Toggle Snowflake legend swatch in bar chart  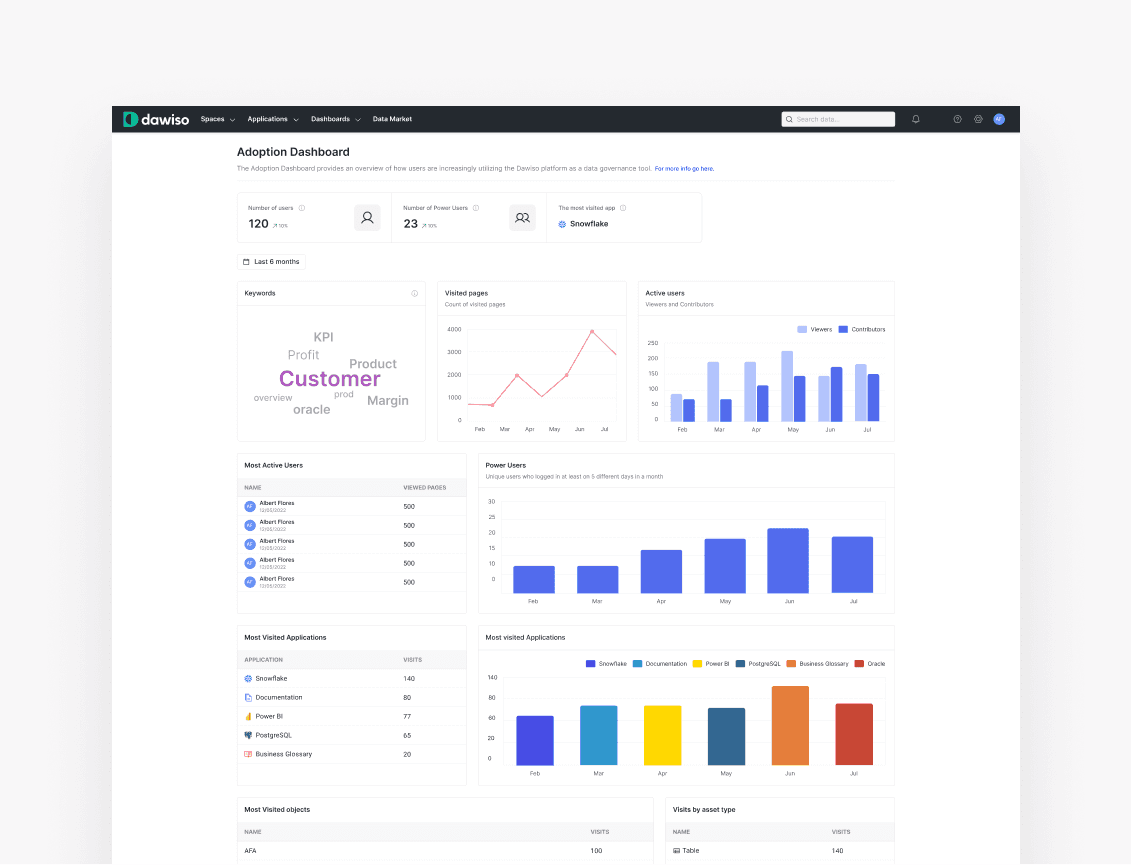point(591,664)
